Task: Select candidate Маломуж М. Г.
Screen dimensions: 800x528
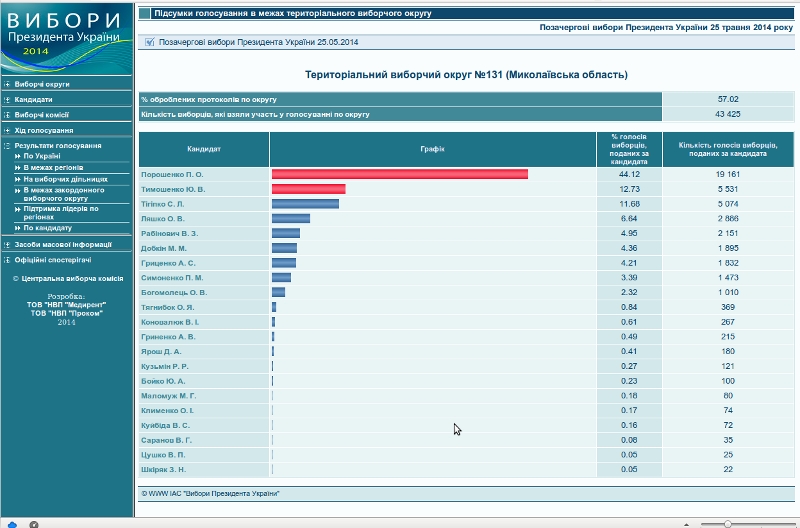Action: [168, 396]
